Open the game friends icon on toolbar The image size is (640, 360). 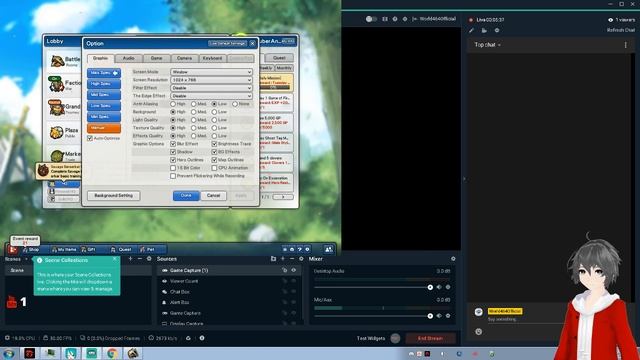[x=329, y=249]
